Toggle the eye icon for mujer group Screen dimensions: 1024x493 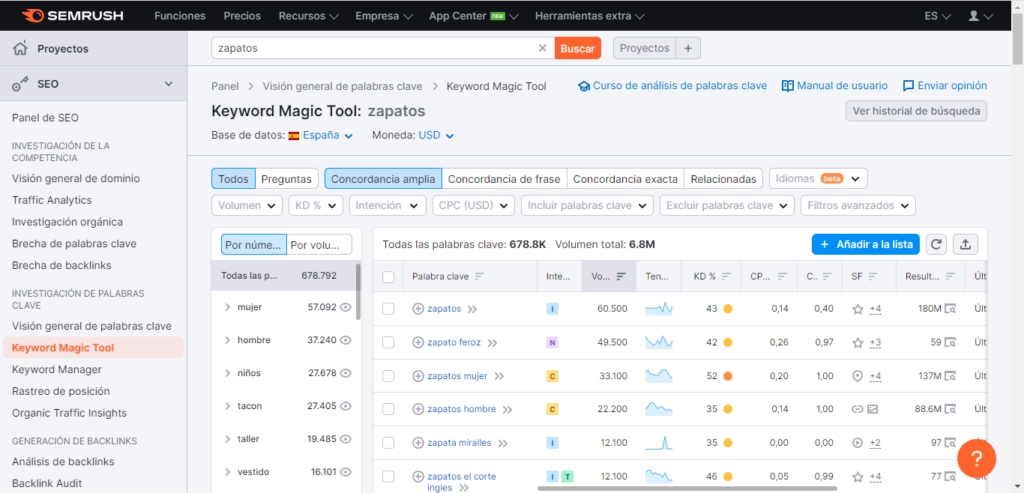click(346, 307)
